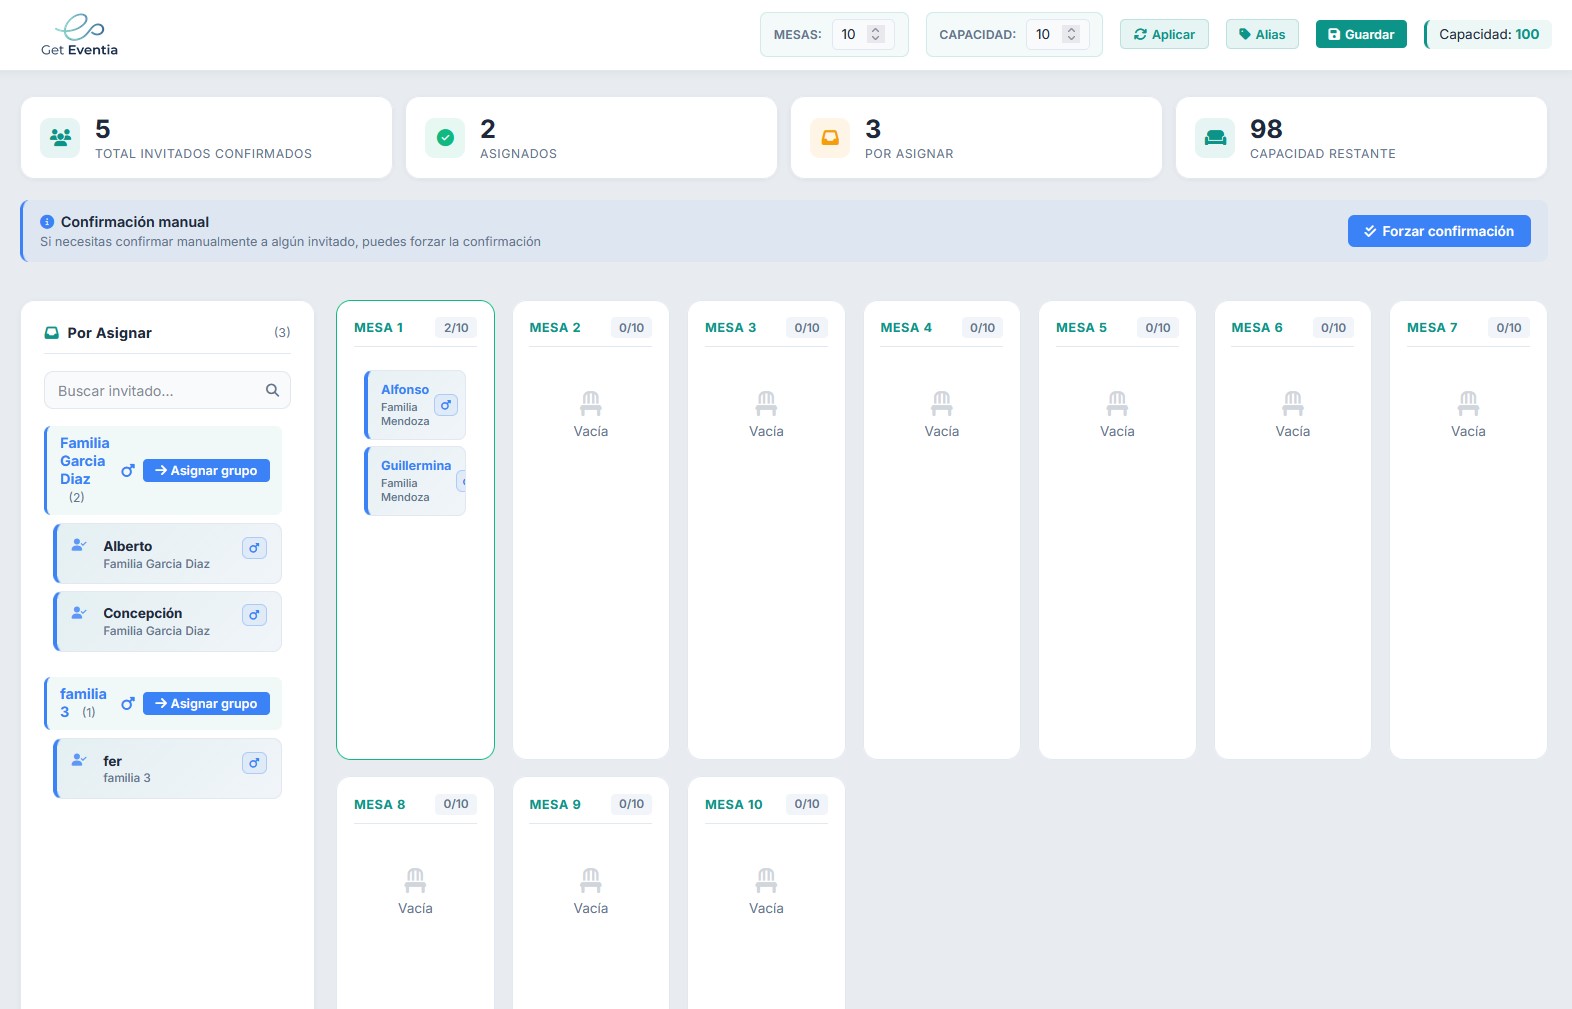Assign group familia 3
1572x1009 pixels.
click(206, 703)
